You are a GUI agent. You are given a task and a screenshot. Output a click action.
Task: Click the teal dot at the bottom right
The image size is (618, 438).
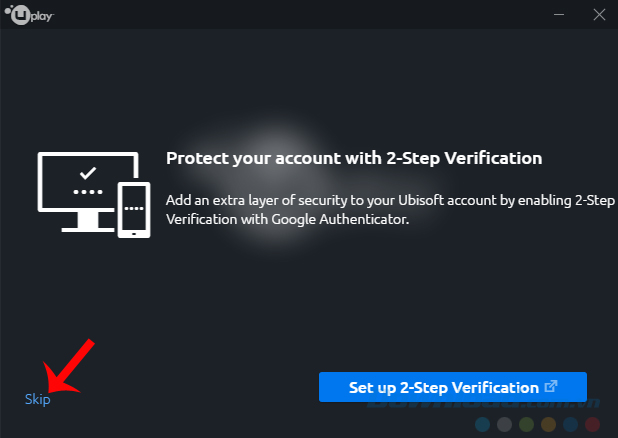pyautogui.click(x=480, y=425)
